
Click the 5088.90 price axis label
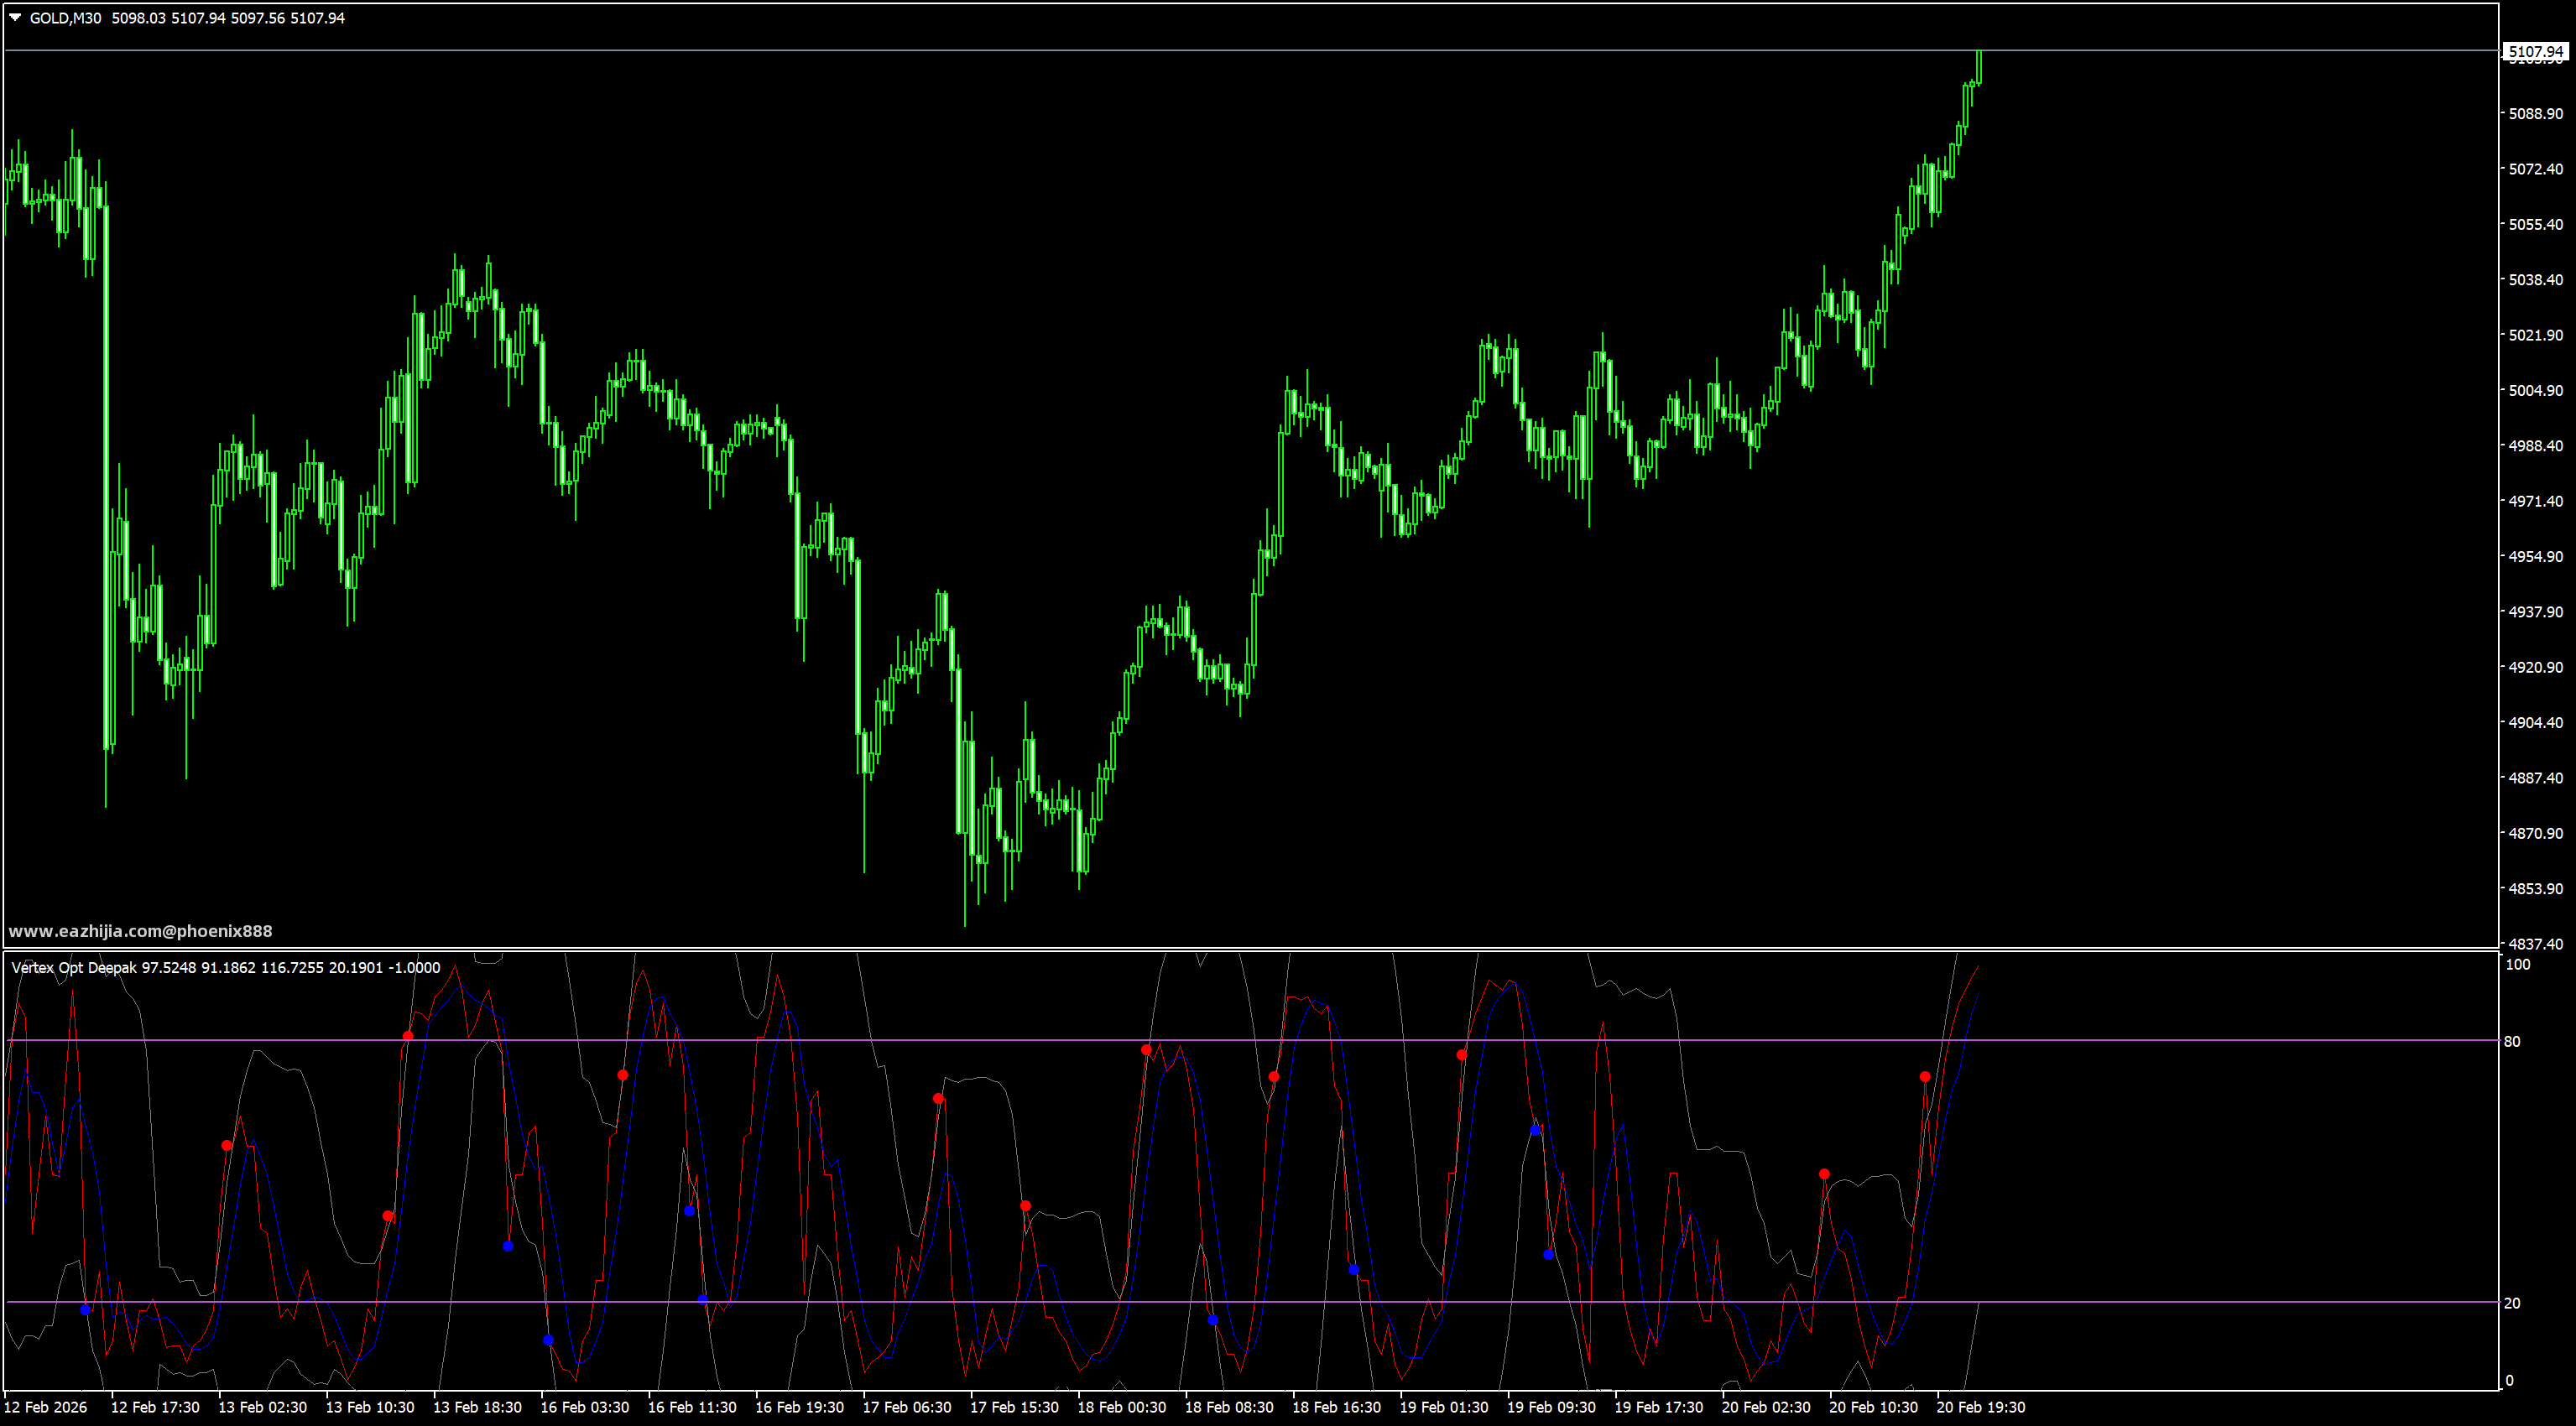(x=2535, y=114)
